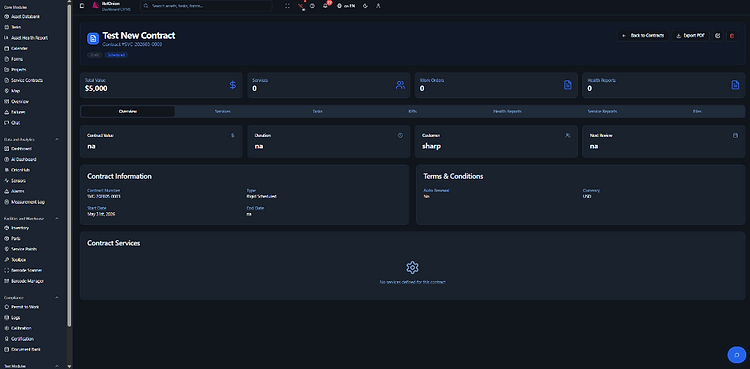Switch to the Health Reports tab

click(507, 112)
